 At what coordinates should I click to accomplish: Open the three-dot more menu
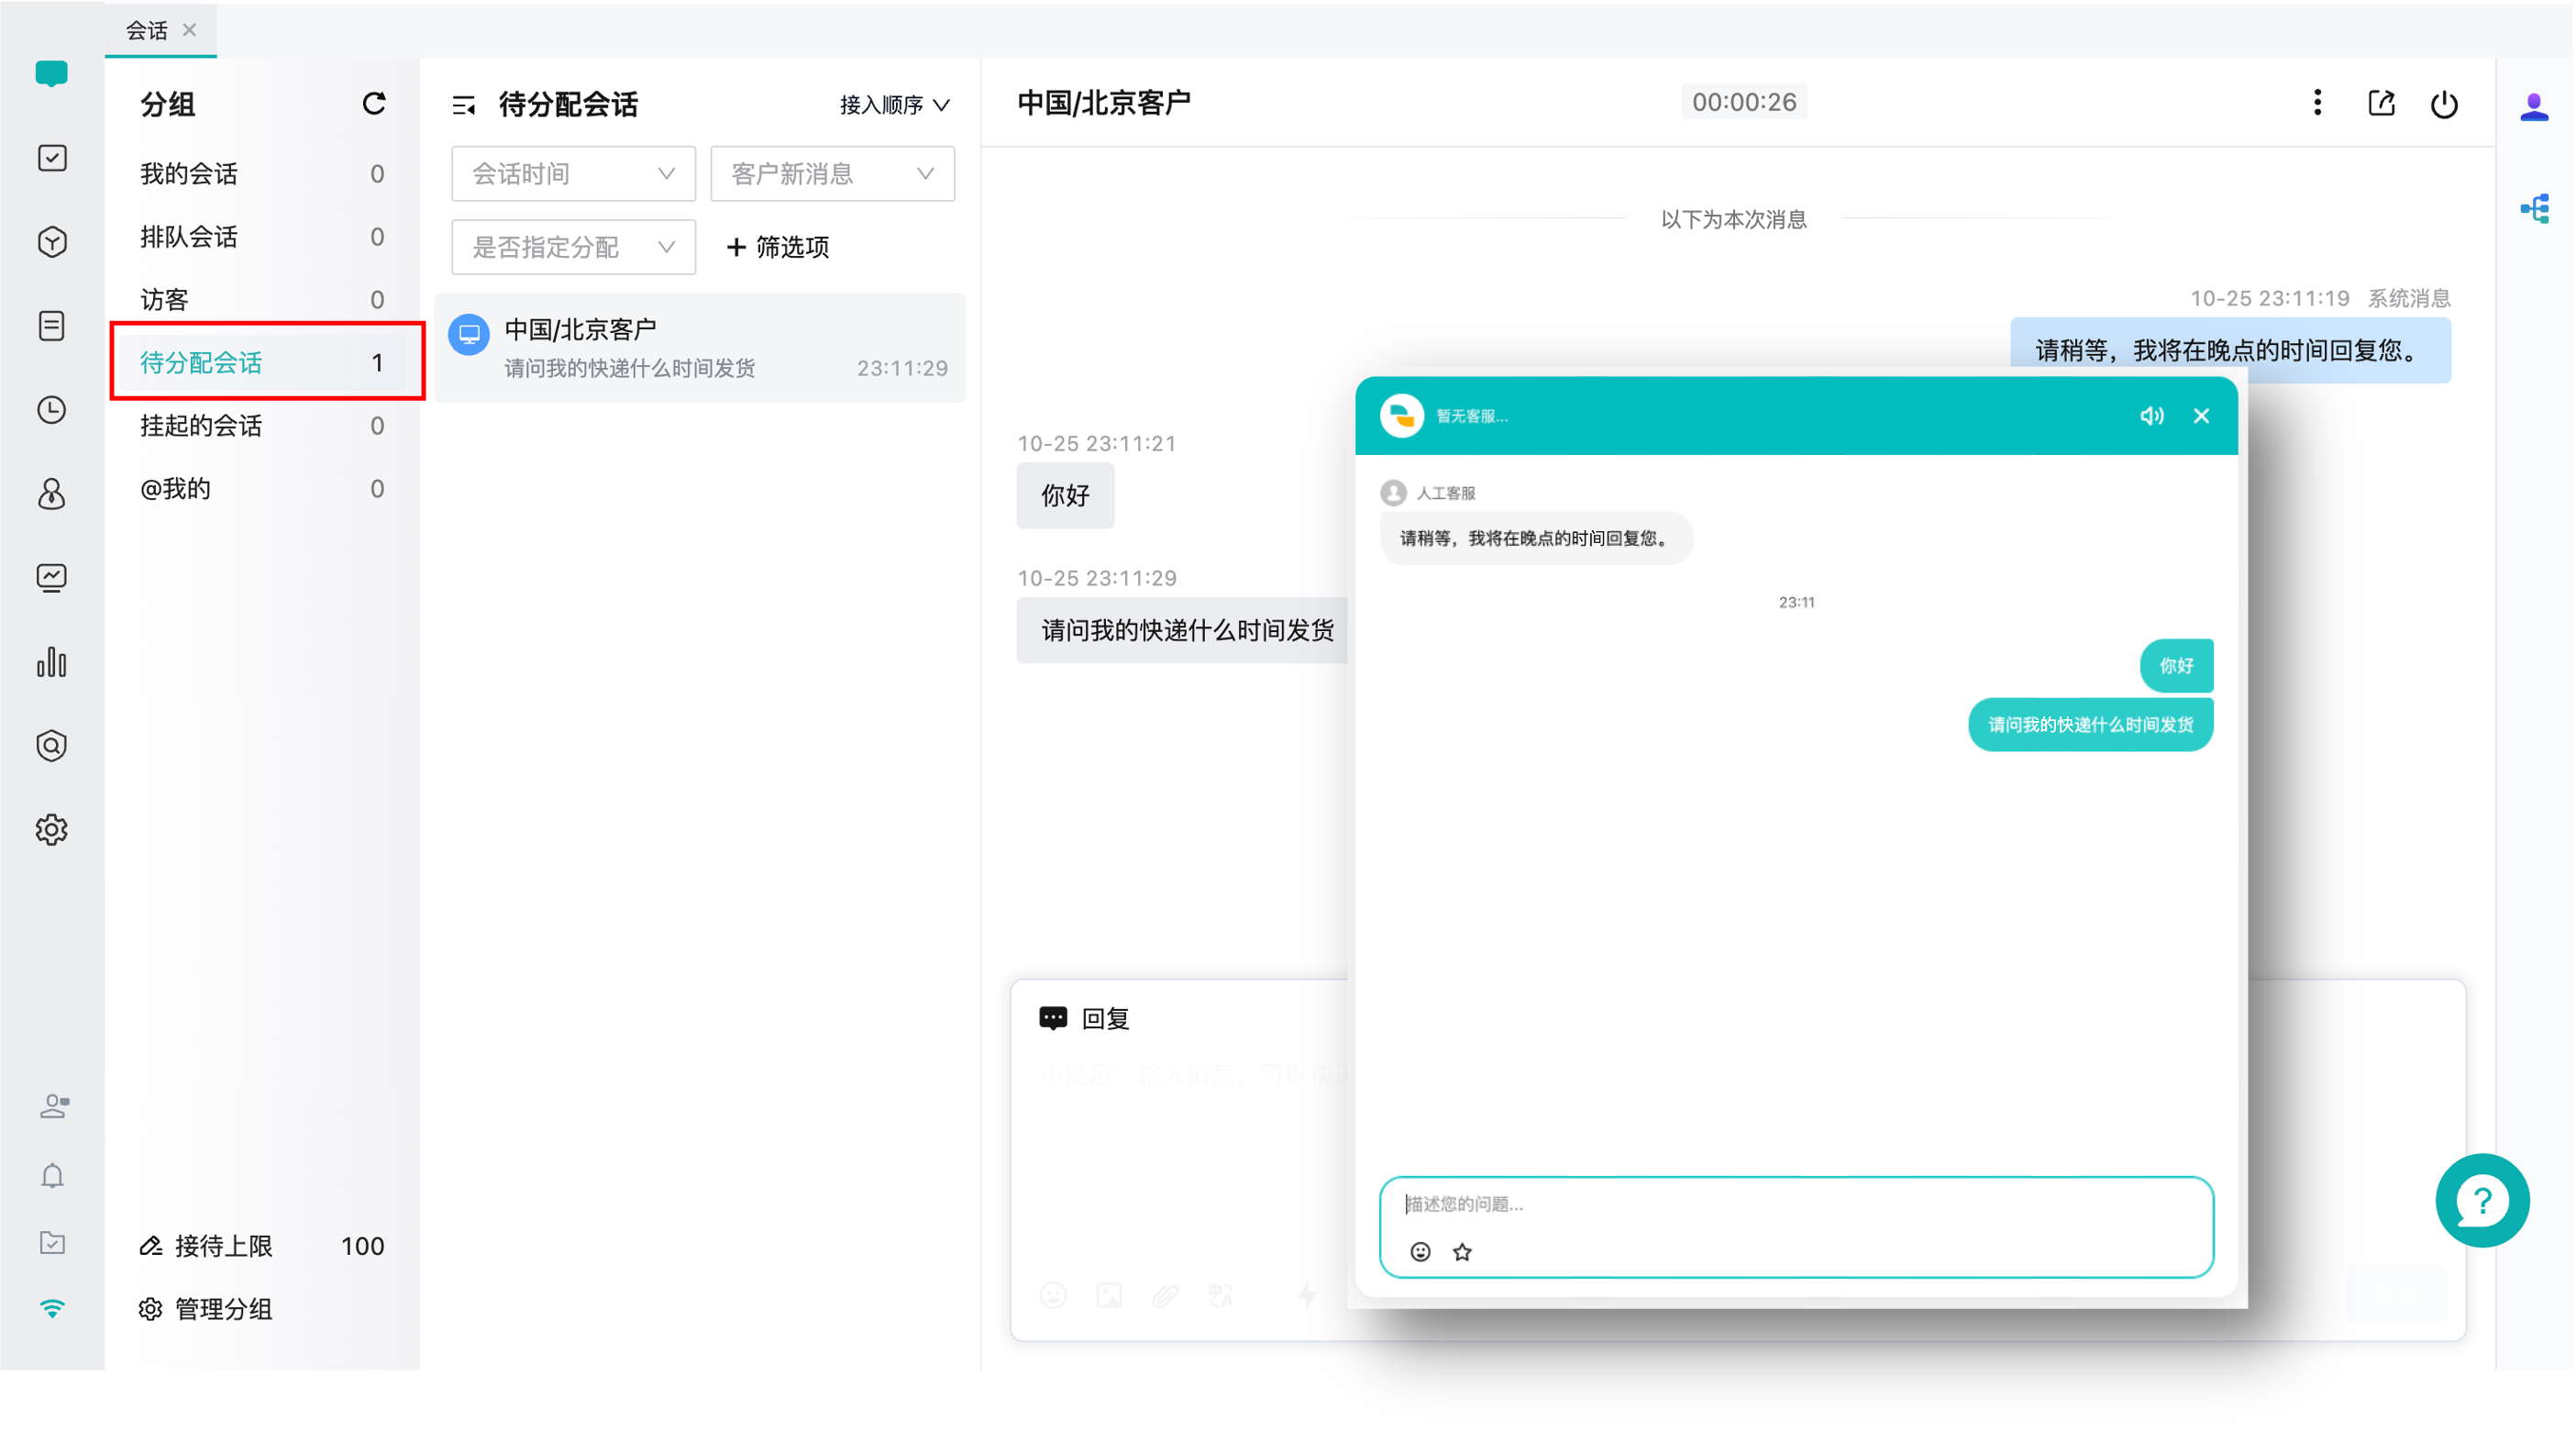pos(2316,103)
